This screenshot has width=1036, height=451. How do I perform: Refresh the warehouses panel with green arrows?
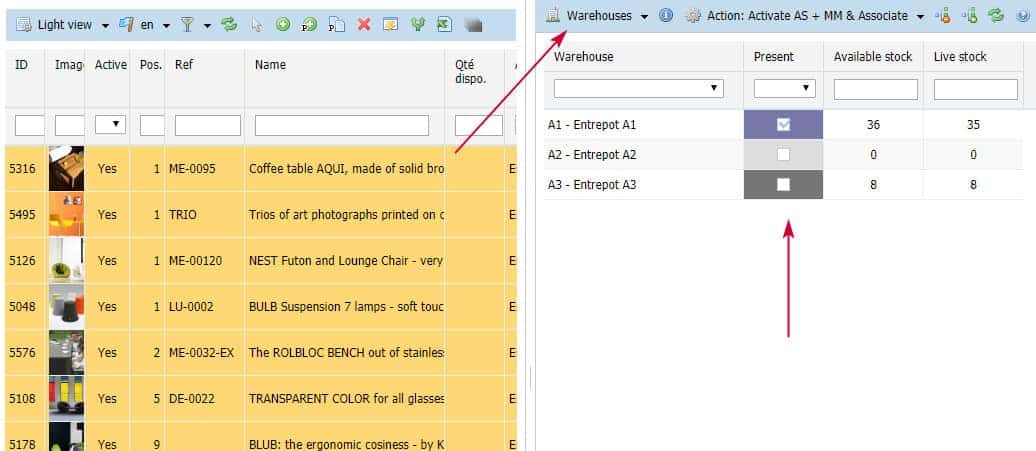click(995, 16)
